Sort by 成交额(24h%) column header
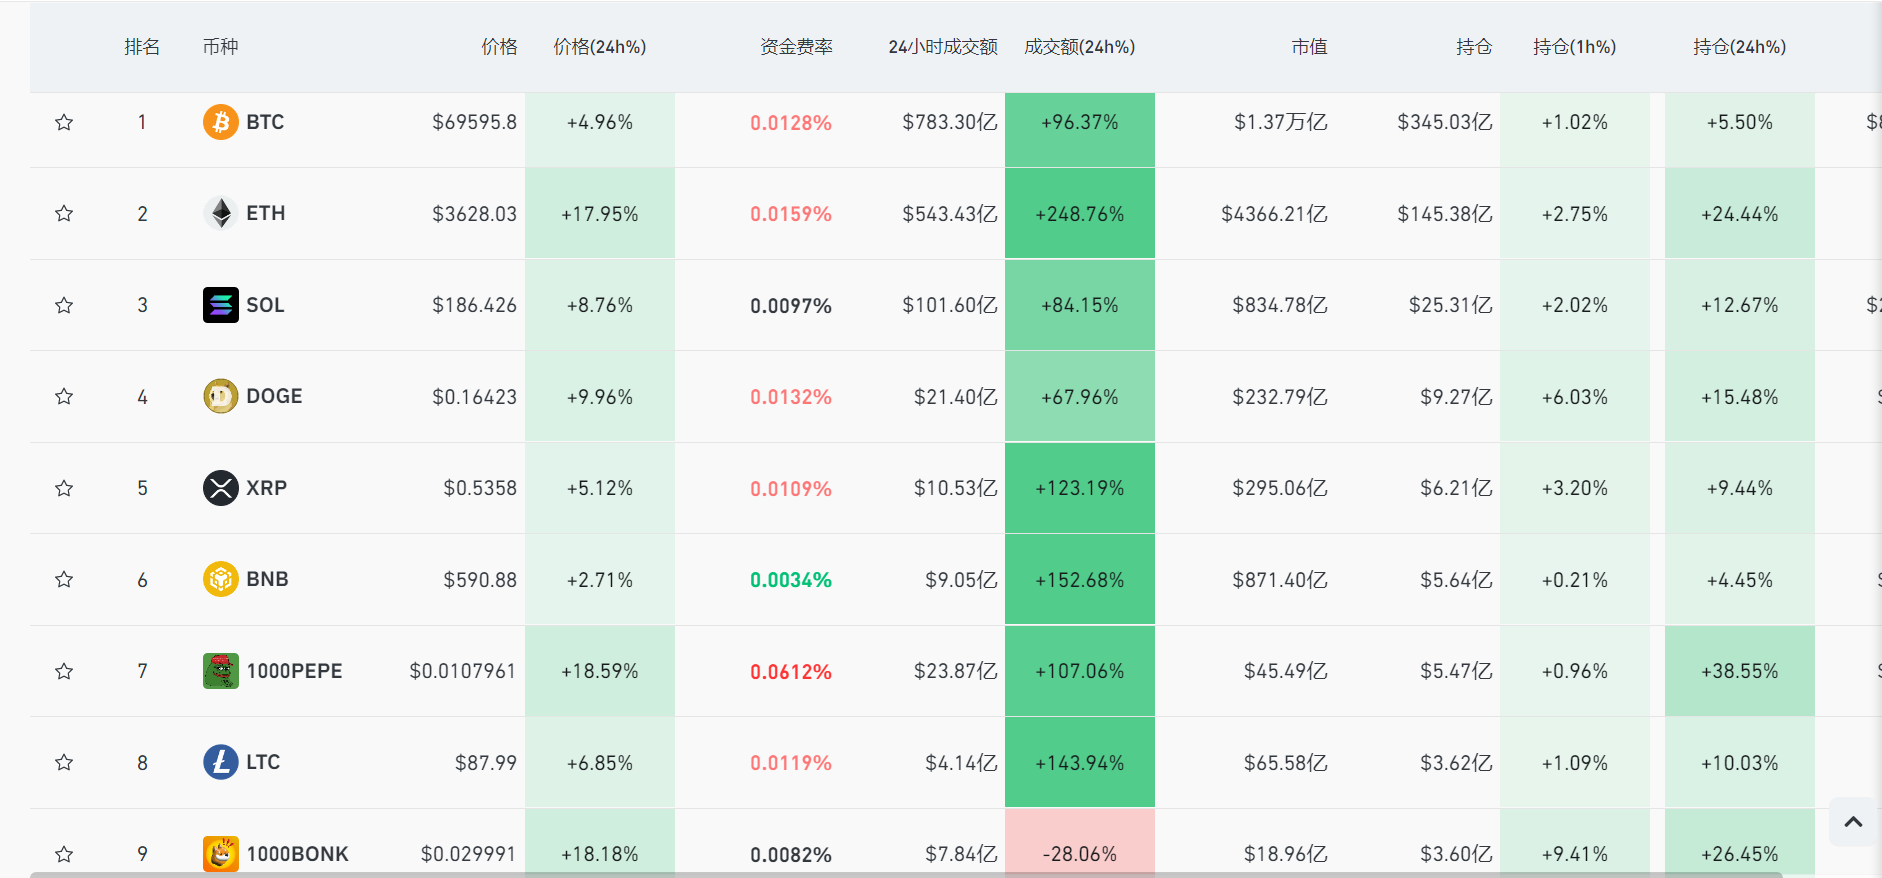The width and height of the screenshot is (1882, 878). pyautogui.click(x=1079, y=47)
